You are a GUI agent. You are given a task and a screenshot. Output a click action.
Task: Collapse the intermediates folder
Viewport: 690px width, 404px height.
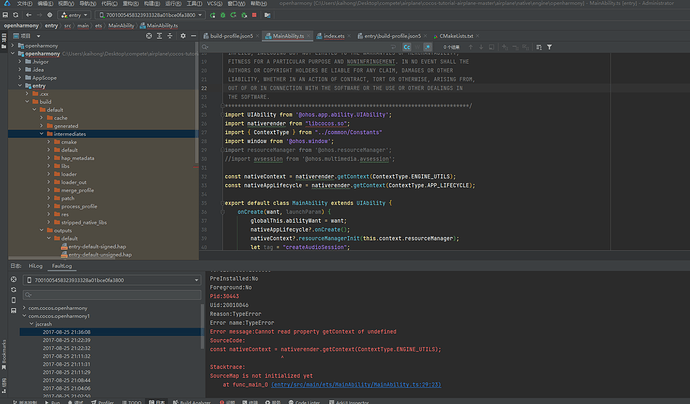[41, 133]
